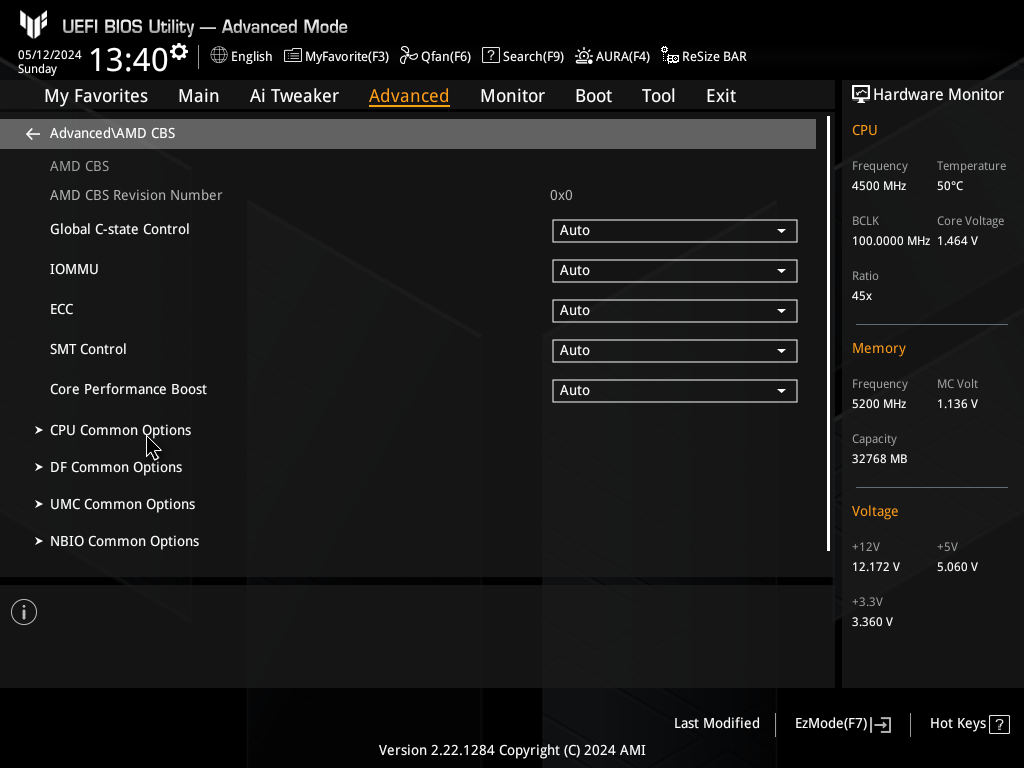Click the EzMode exit arrow icon
1024x768 pixels.
(x=881, y=724)
